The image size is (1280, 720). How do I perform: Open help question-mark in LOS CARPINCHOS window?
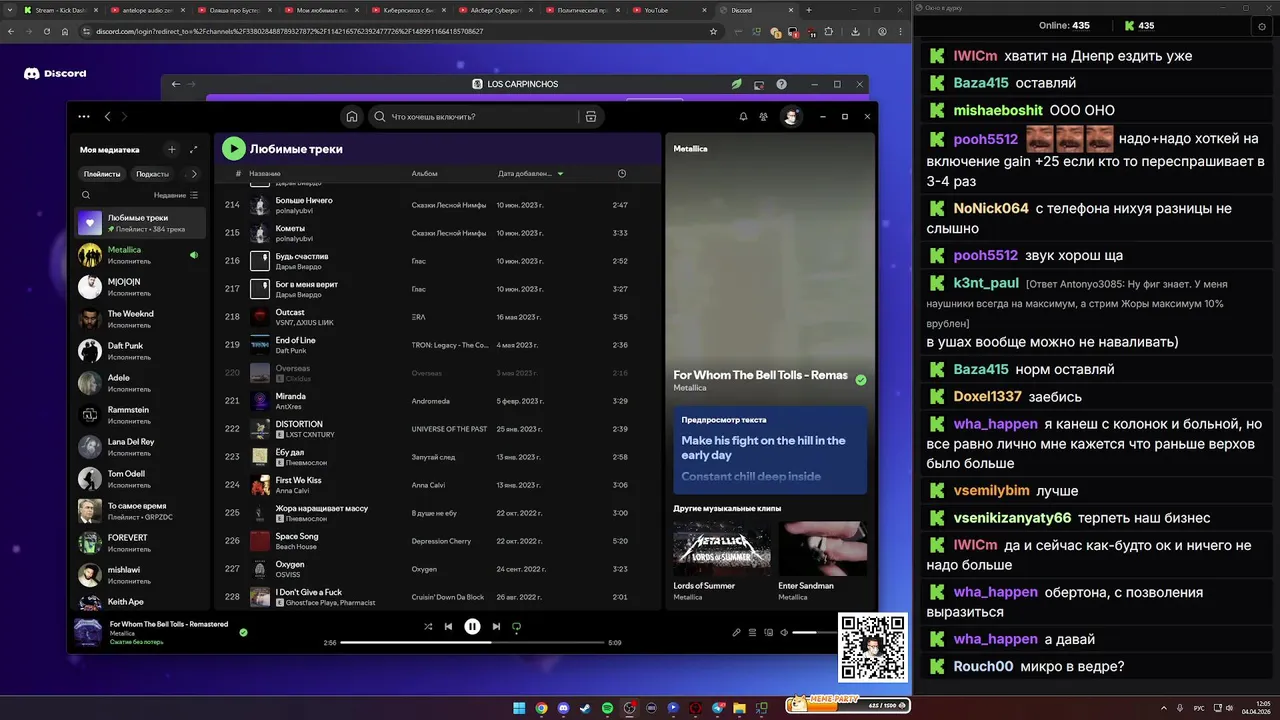tap(782, 84)
